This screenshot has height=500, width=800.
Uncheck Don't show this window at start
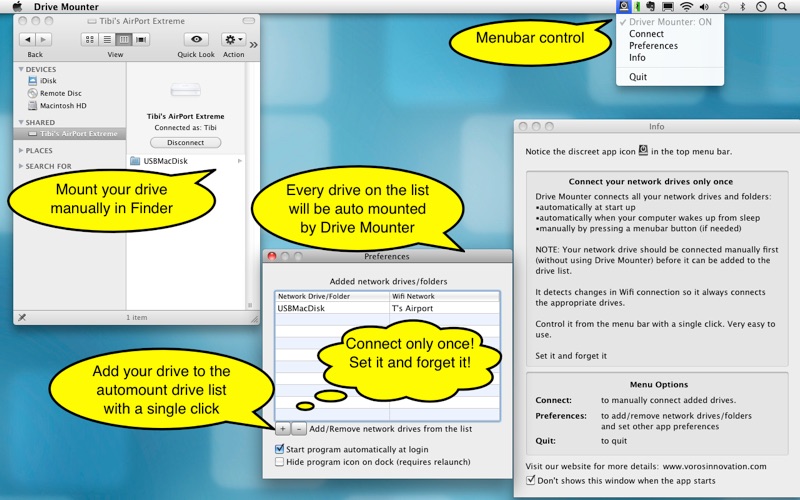click(531, 480)
